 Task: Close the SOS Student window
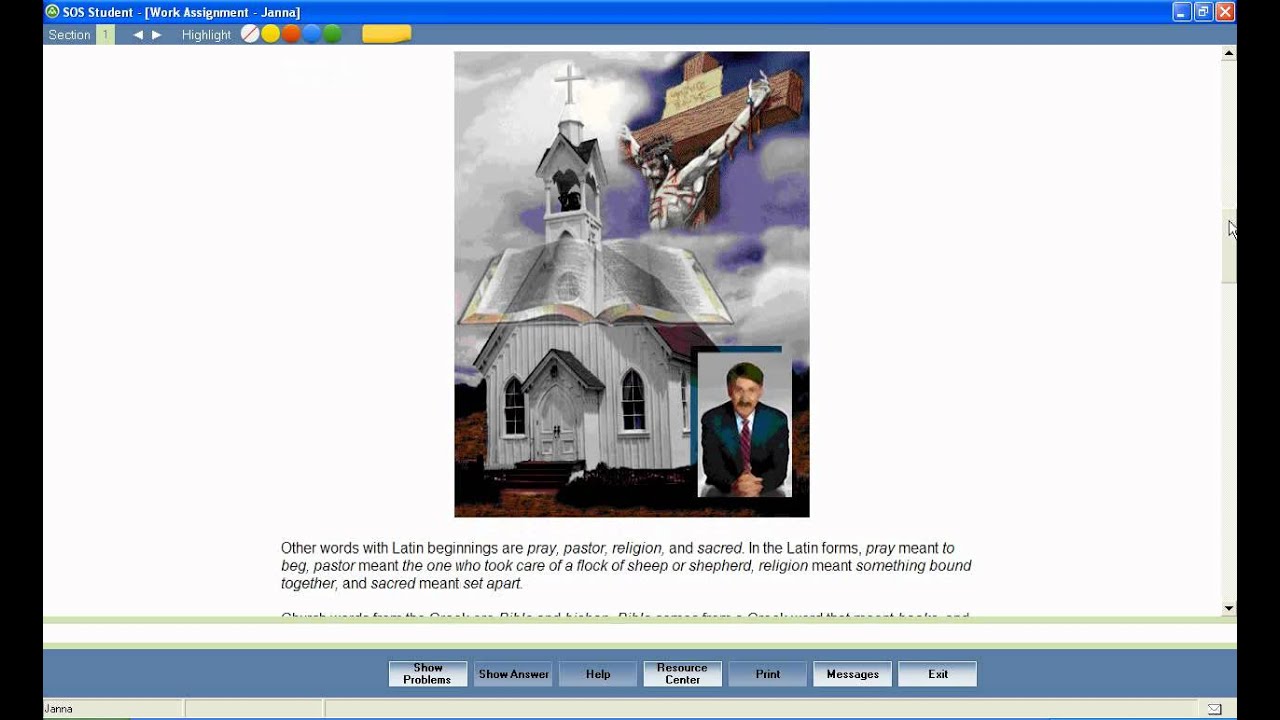(1226, 12)
